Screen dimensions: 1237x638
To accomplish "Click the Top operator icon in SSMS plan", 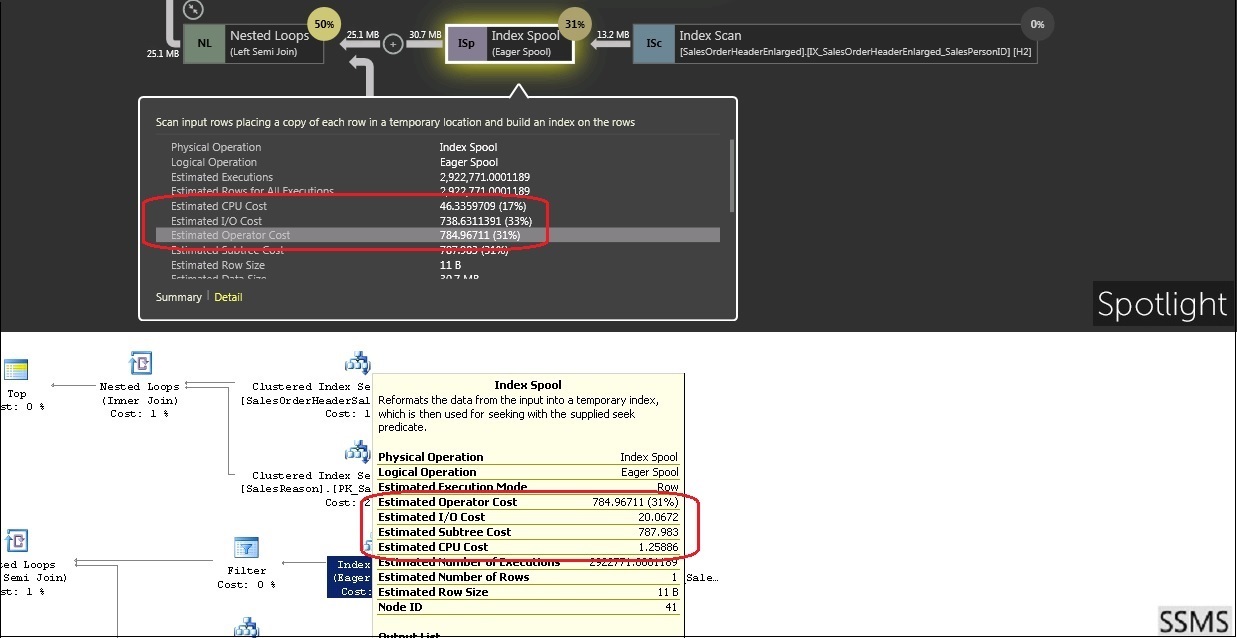I will click(15, 371).
